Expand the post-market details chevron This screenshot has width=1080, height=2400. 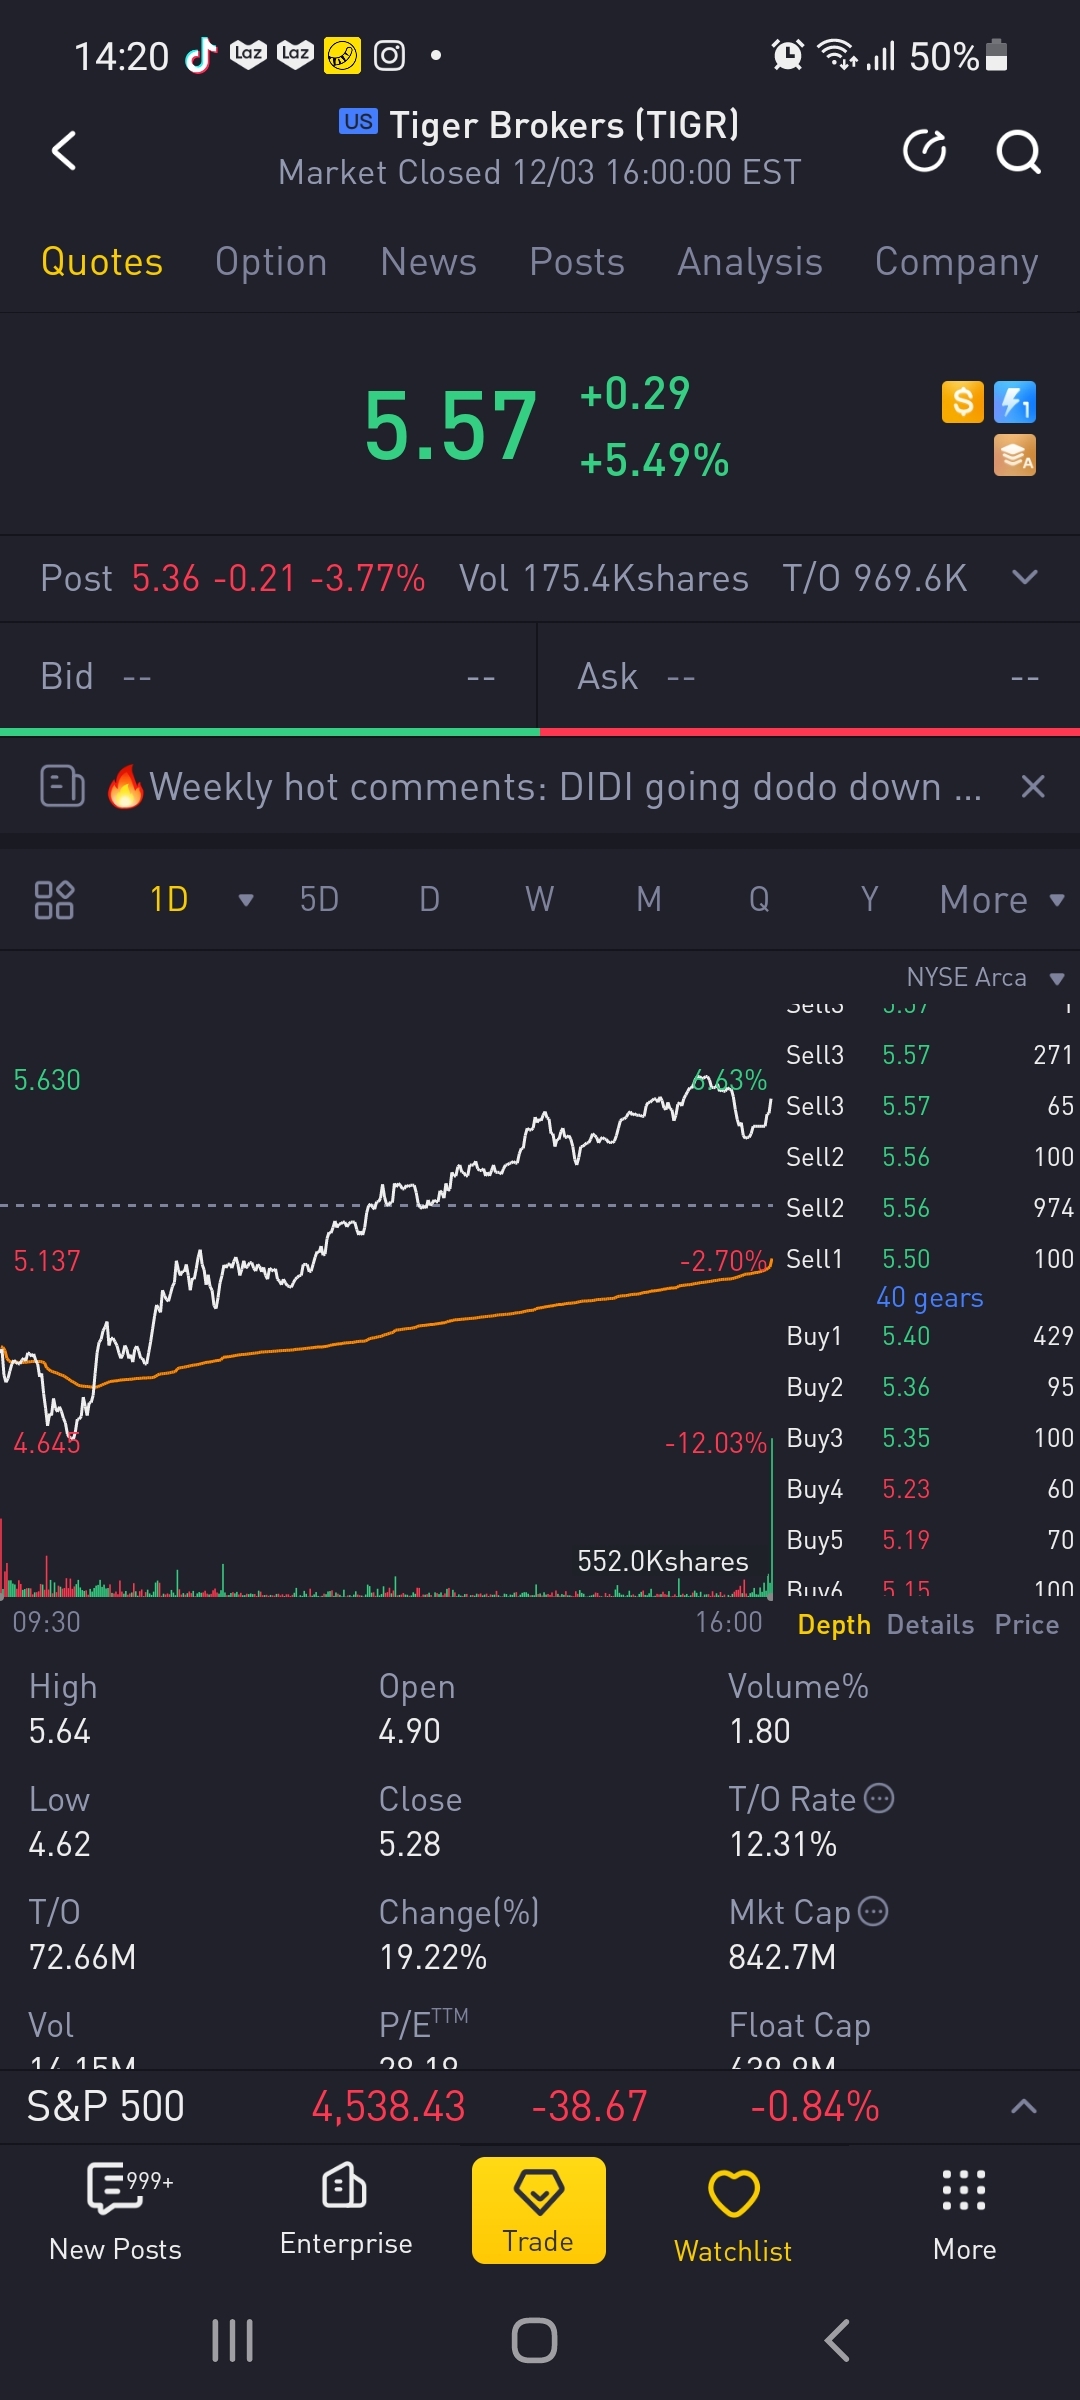coord(1025,577)
